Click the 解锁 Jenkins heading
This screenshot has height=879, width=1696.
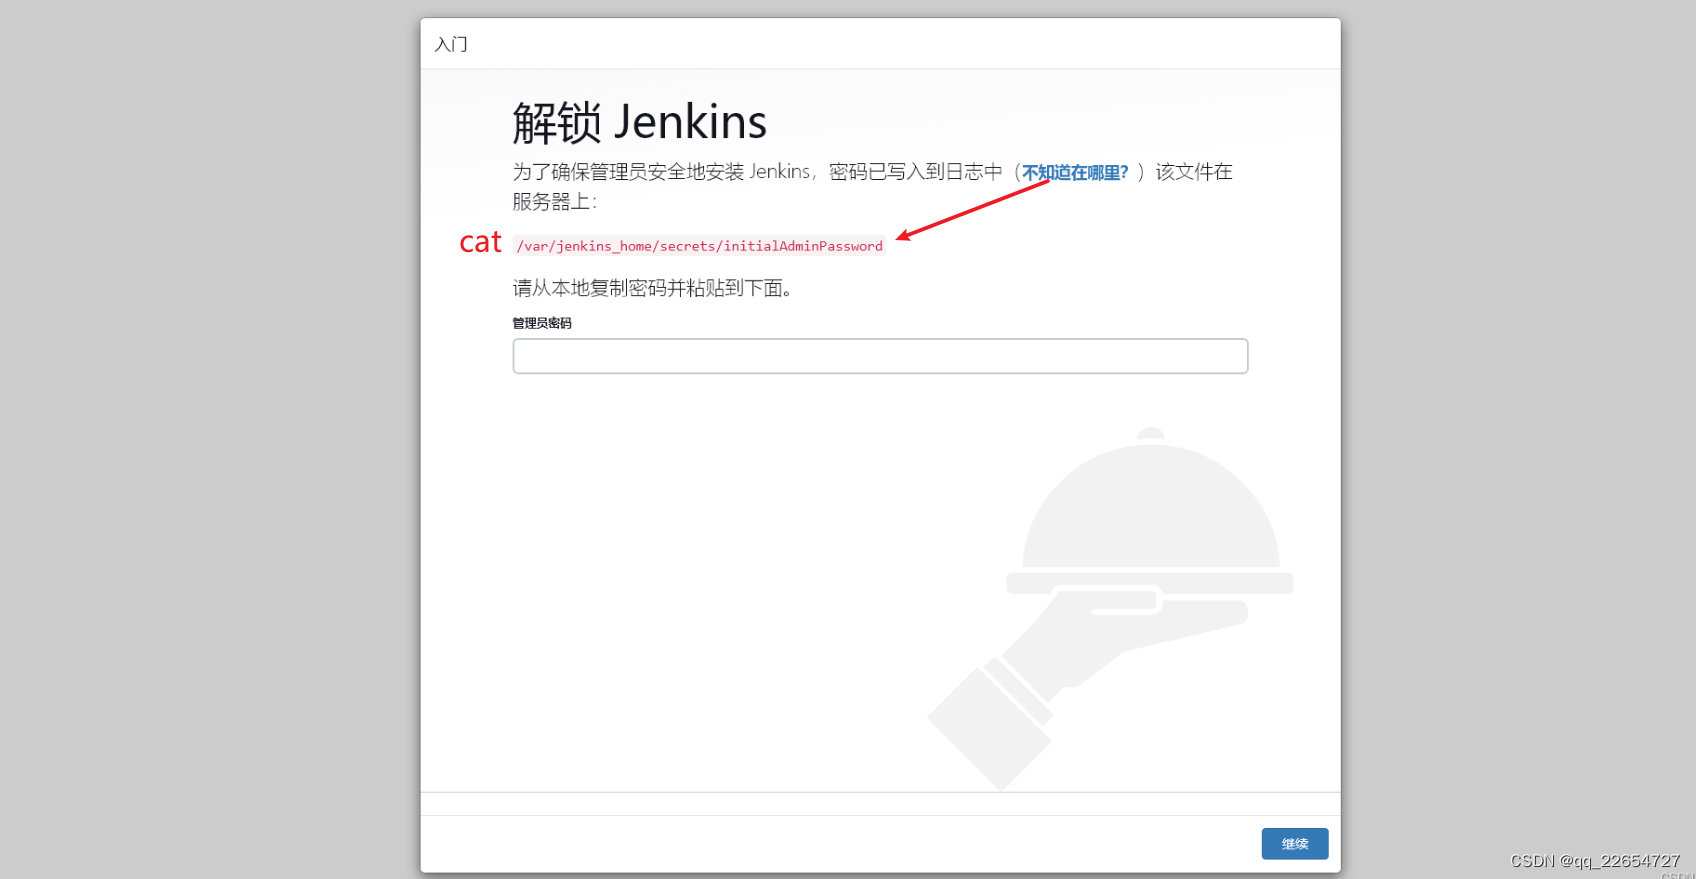point(640,122)
